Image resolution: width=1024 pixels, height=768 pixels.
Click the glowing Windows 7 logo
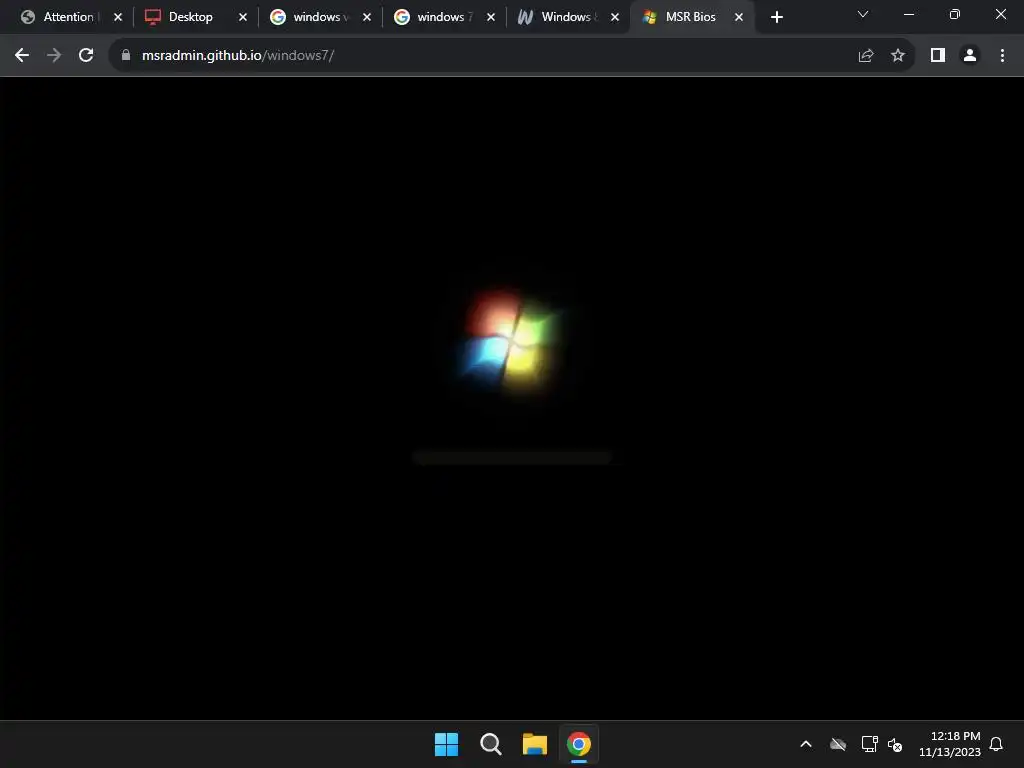click(x=511, y=342)
